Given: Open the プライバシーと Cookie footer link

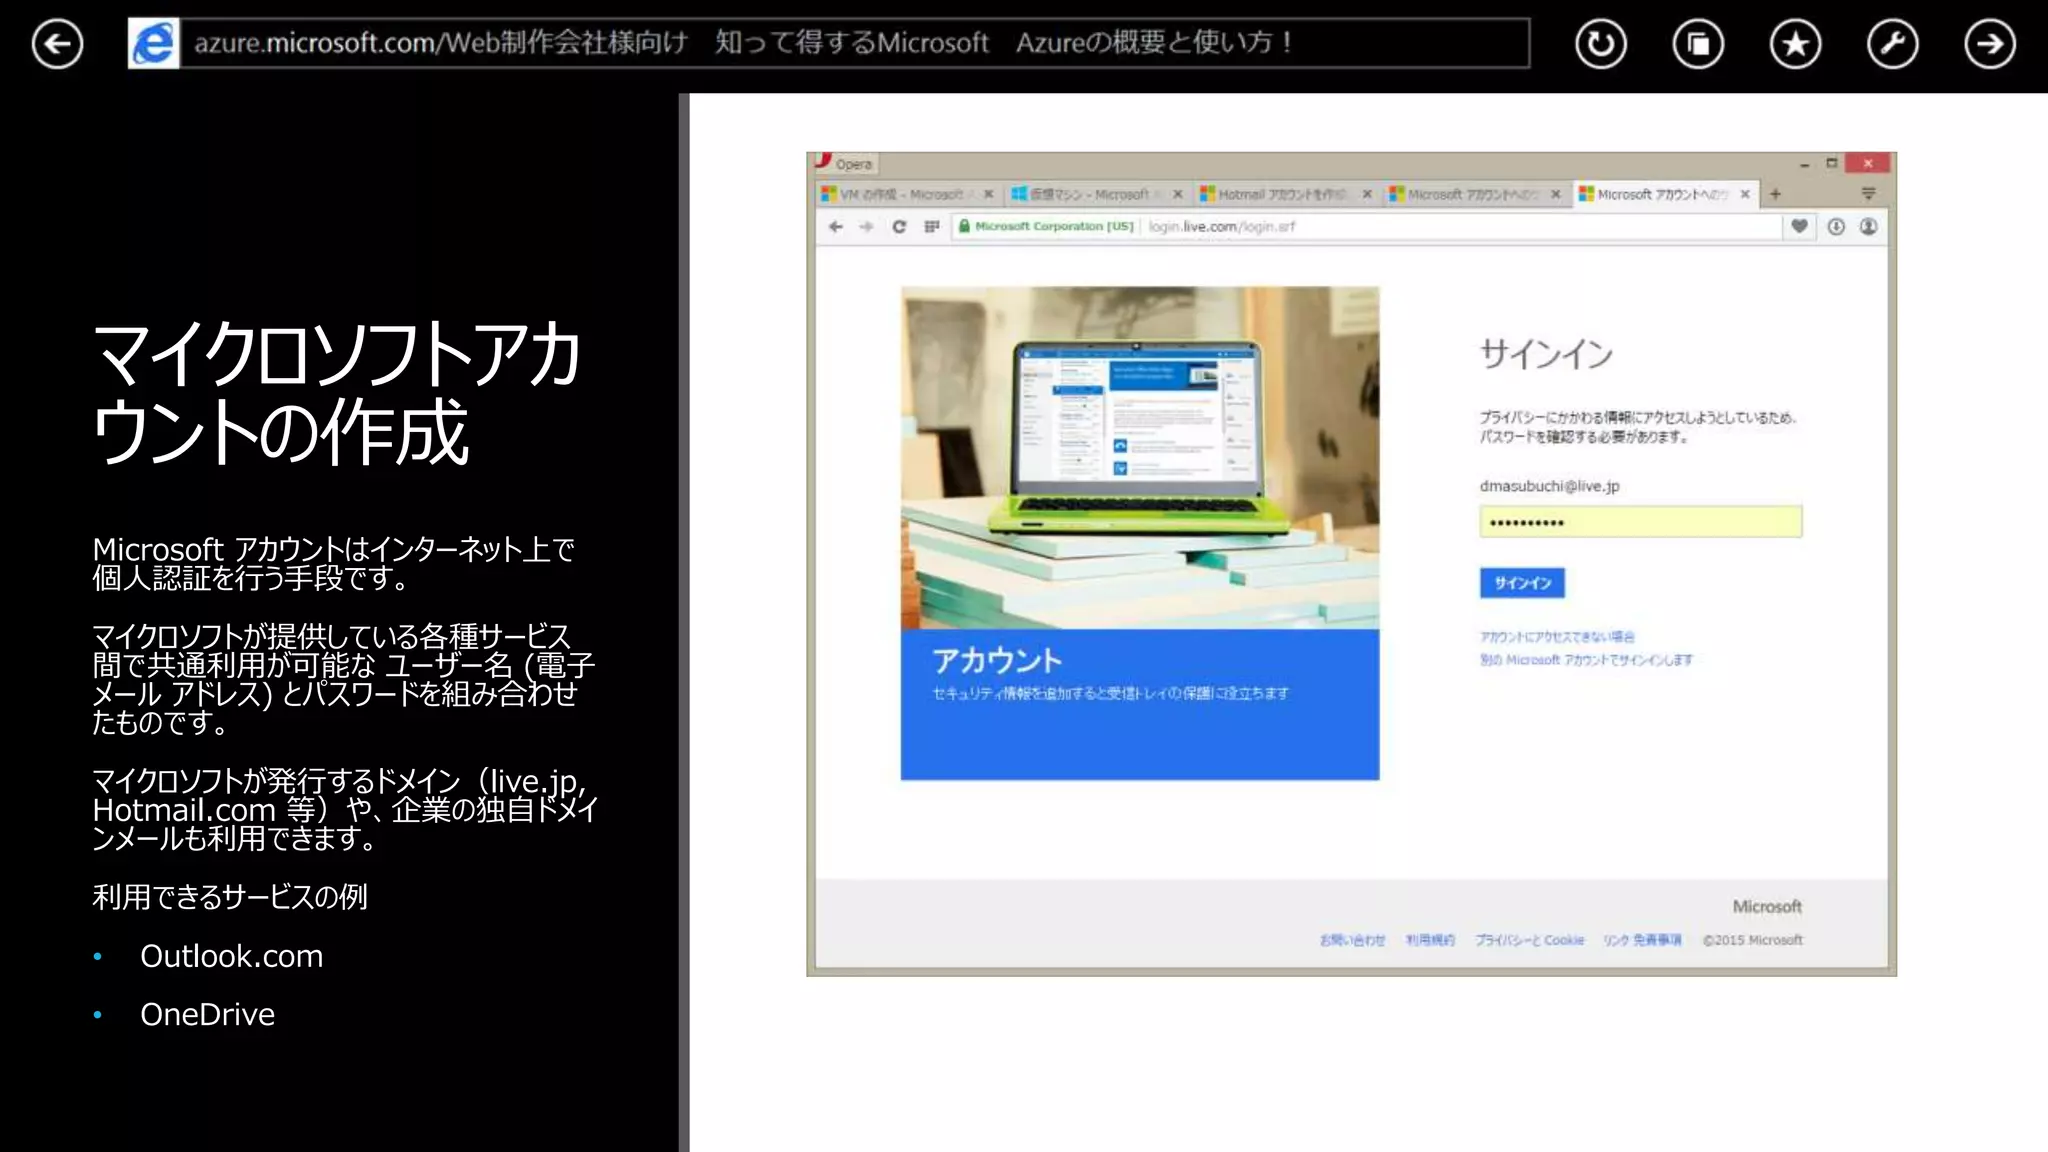Looking at the screenshot, I should click(1530, 940).
